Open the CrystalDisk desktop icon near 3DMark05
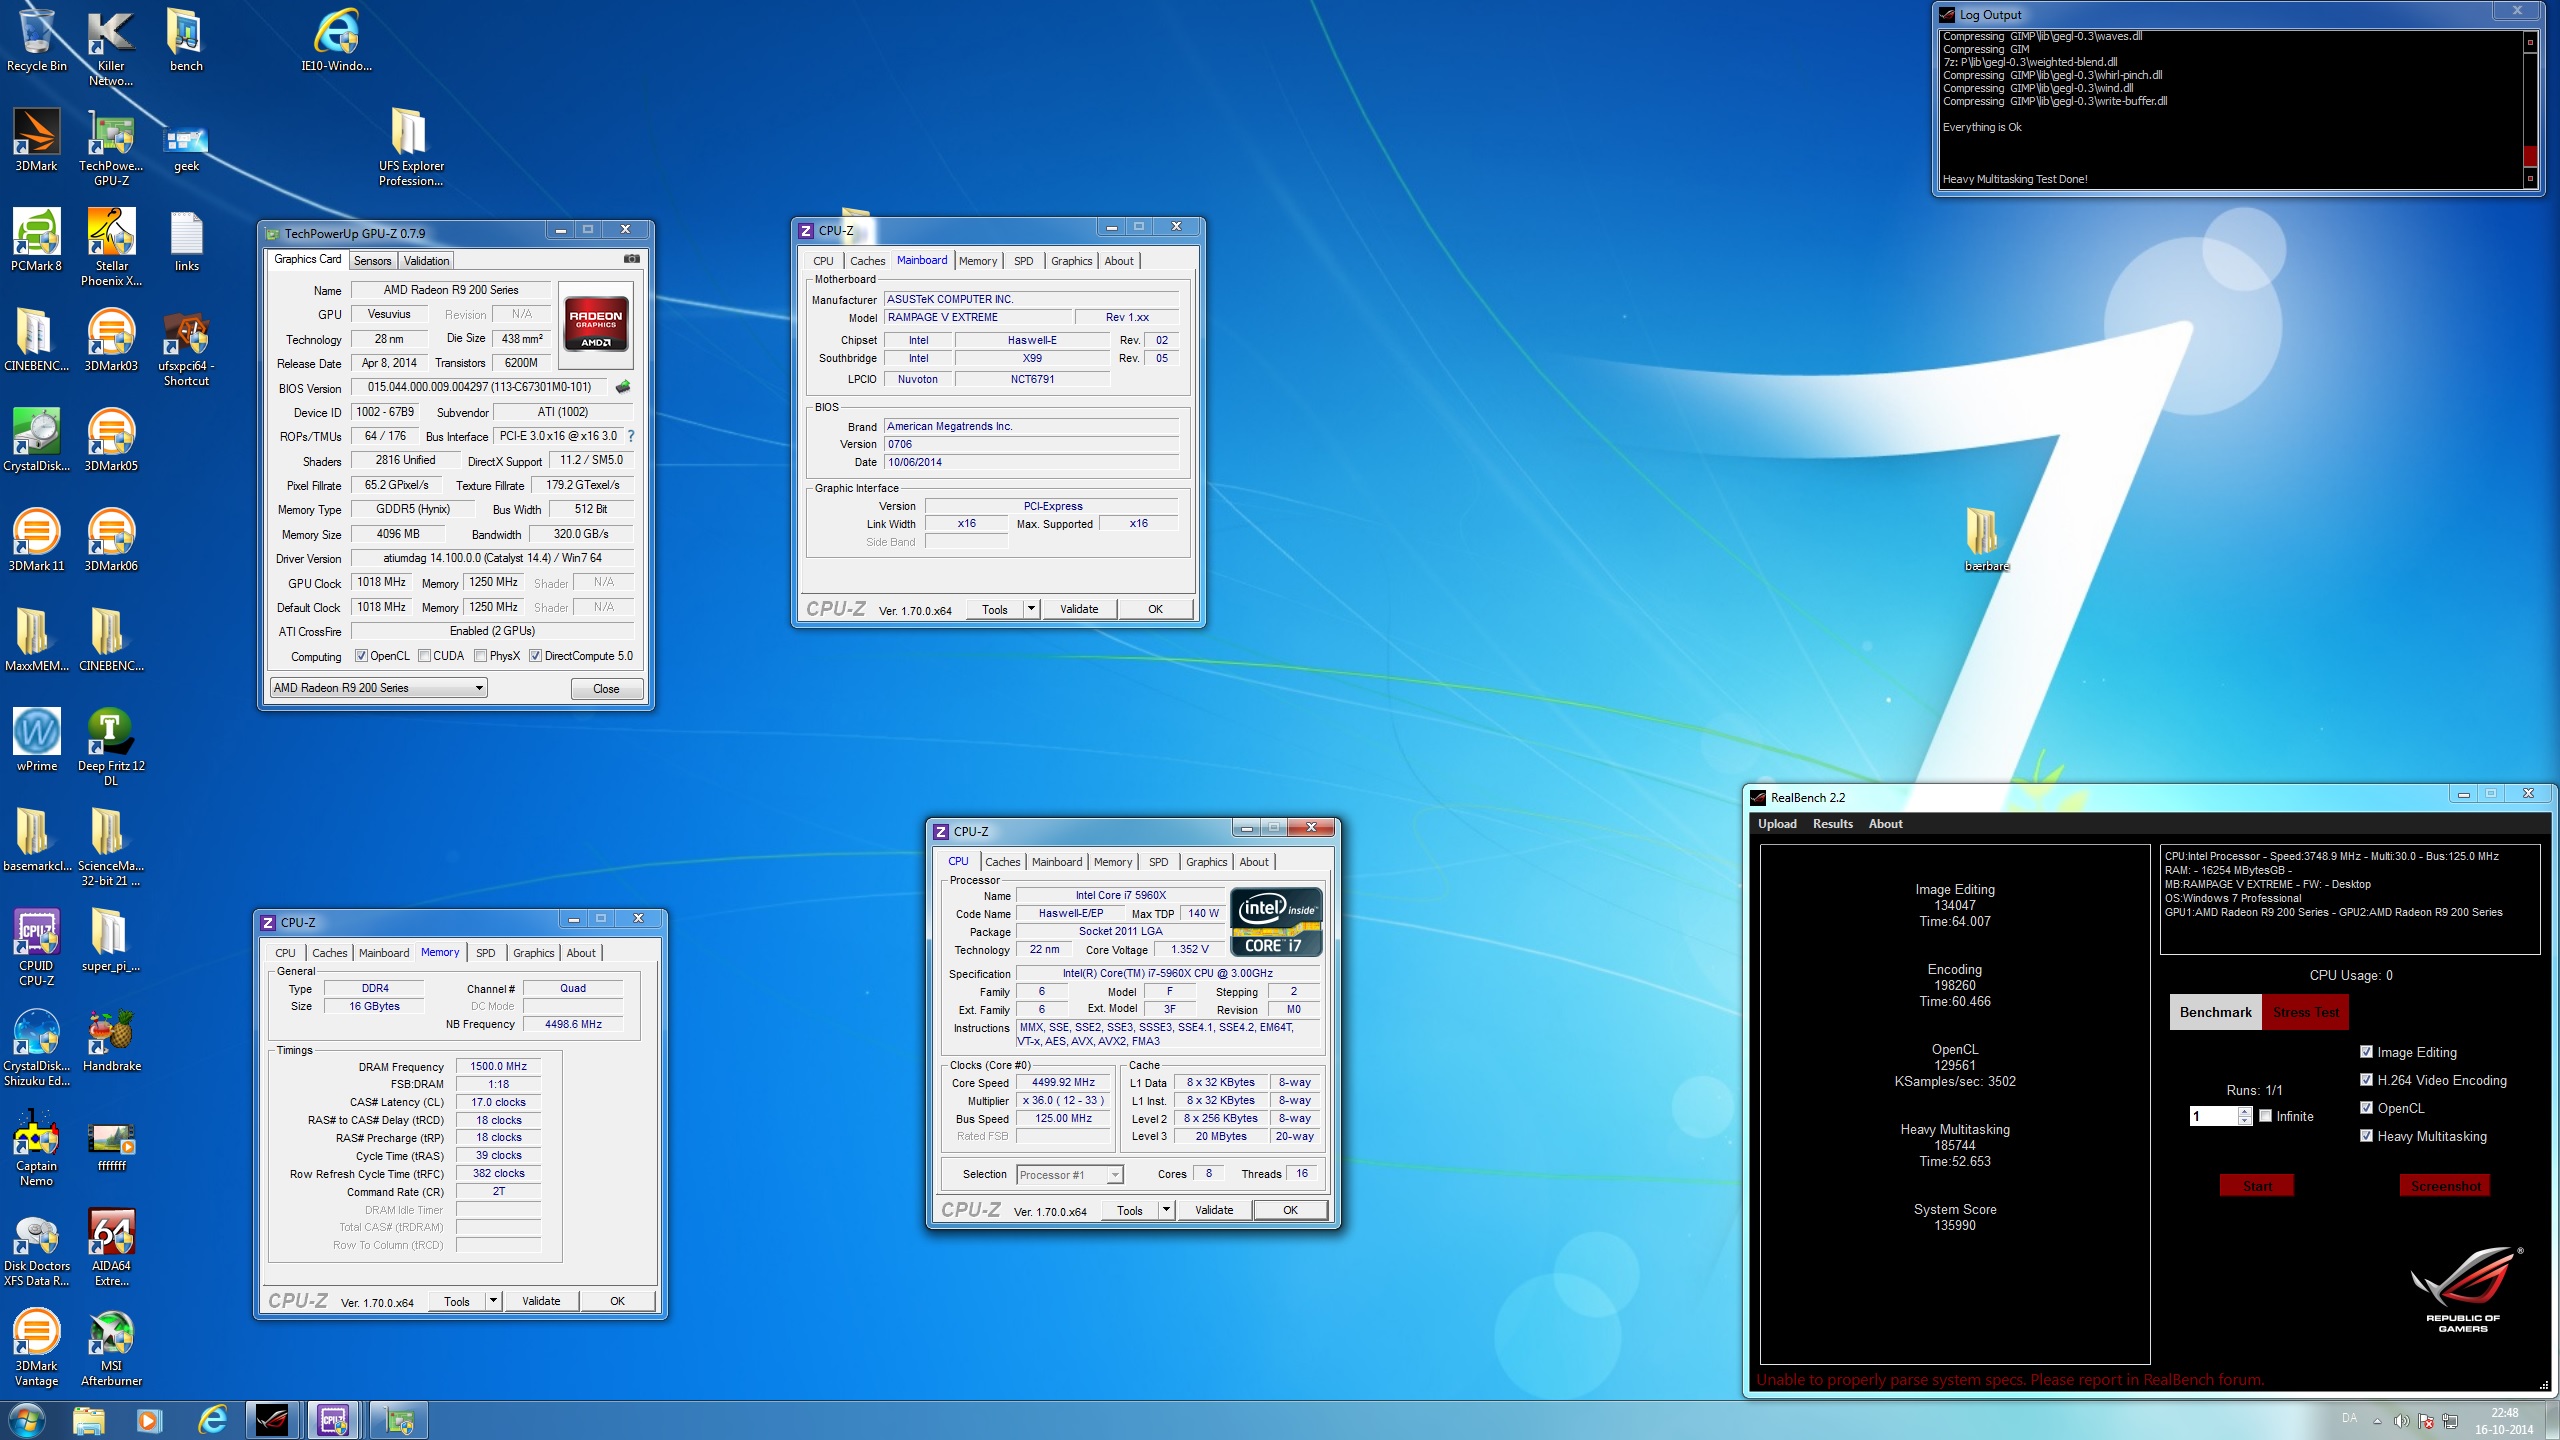 pyautogui.click(x=37, y=440)
